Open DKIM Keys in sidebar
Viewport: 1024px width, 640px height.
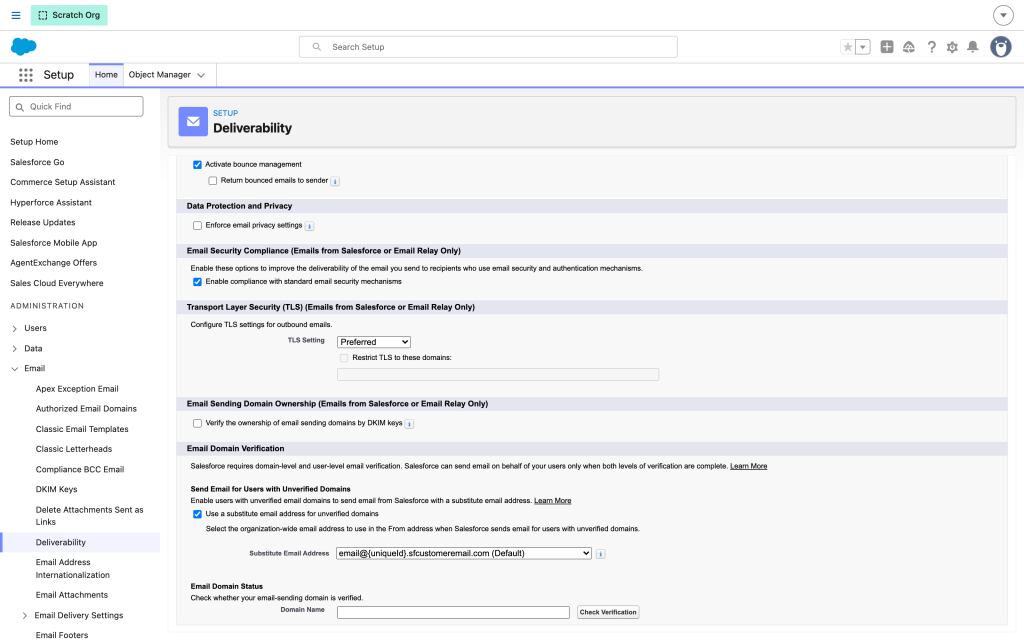(56, 490)
